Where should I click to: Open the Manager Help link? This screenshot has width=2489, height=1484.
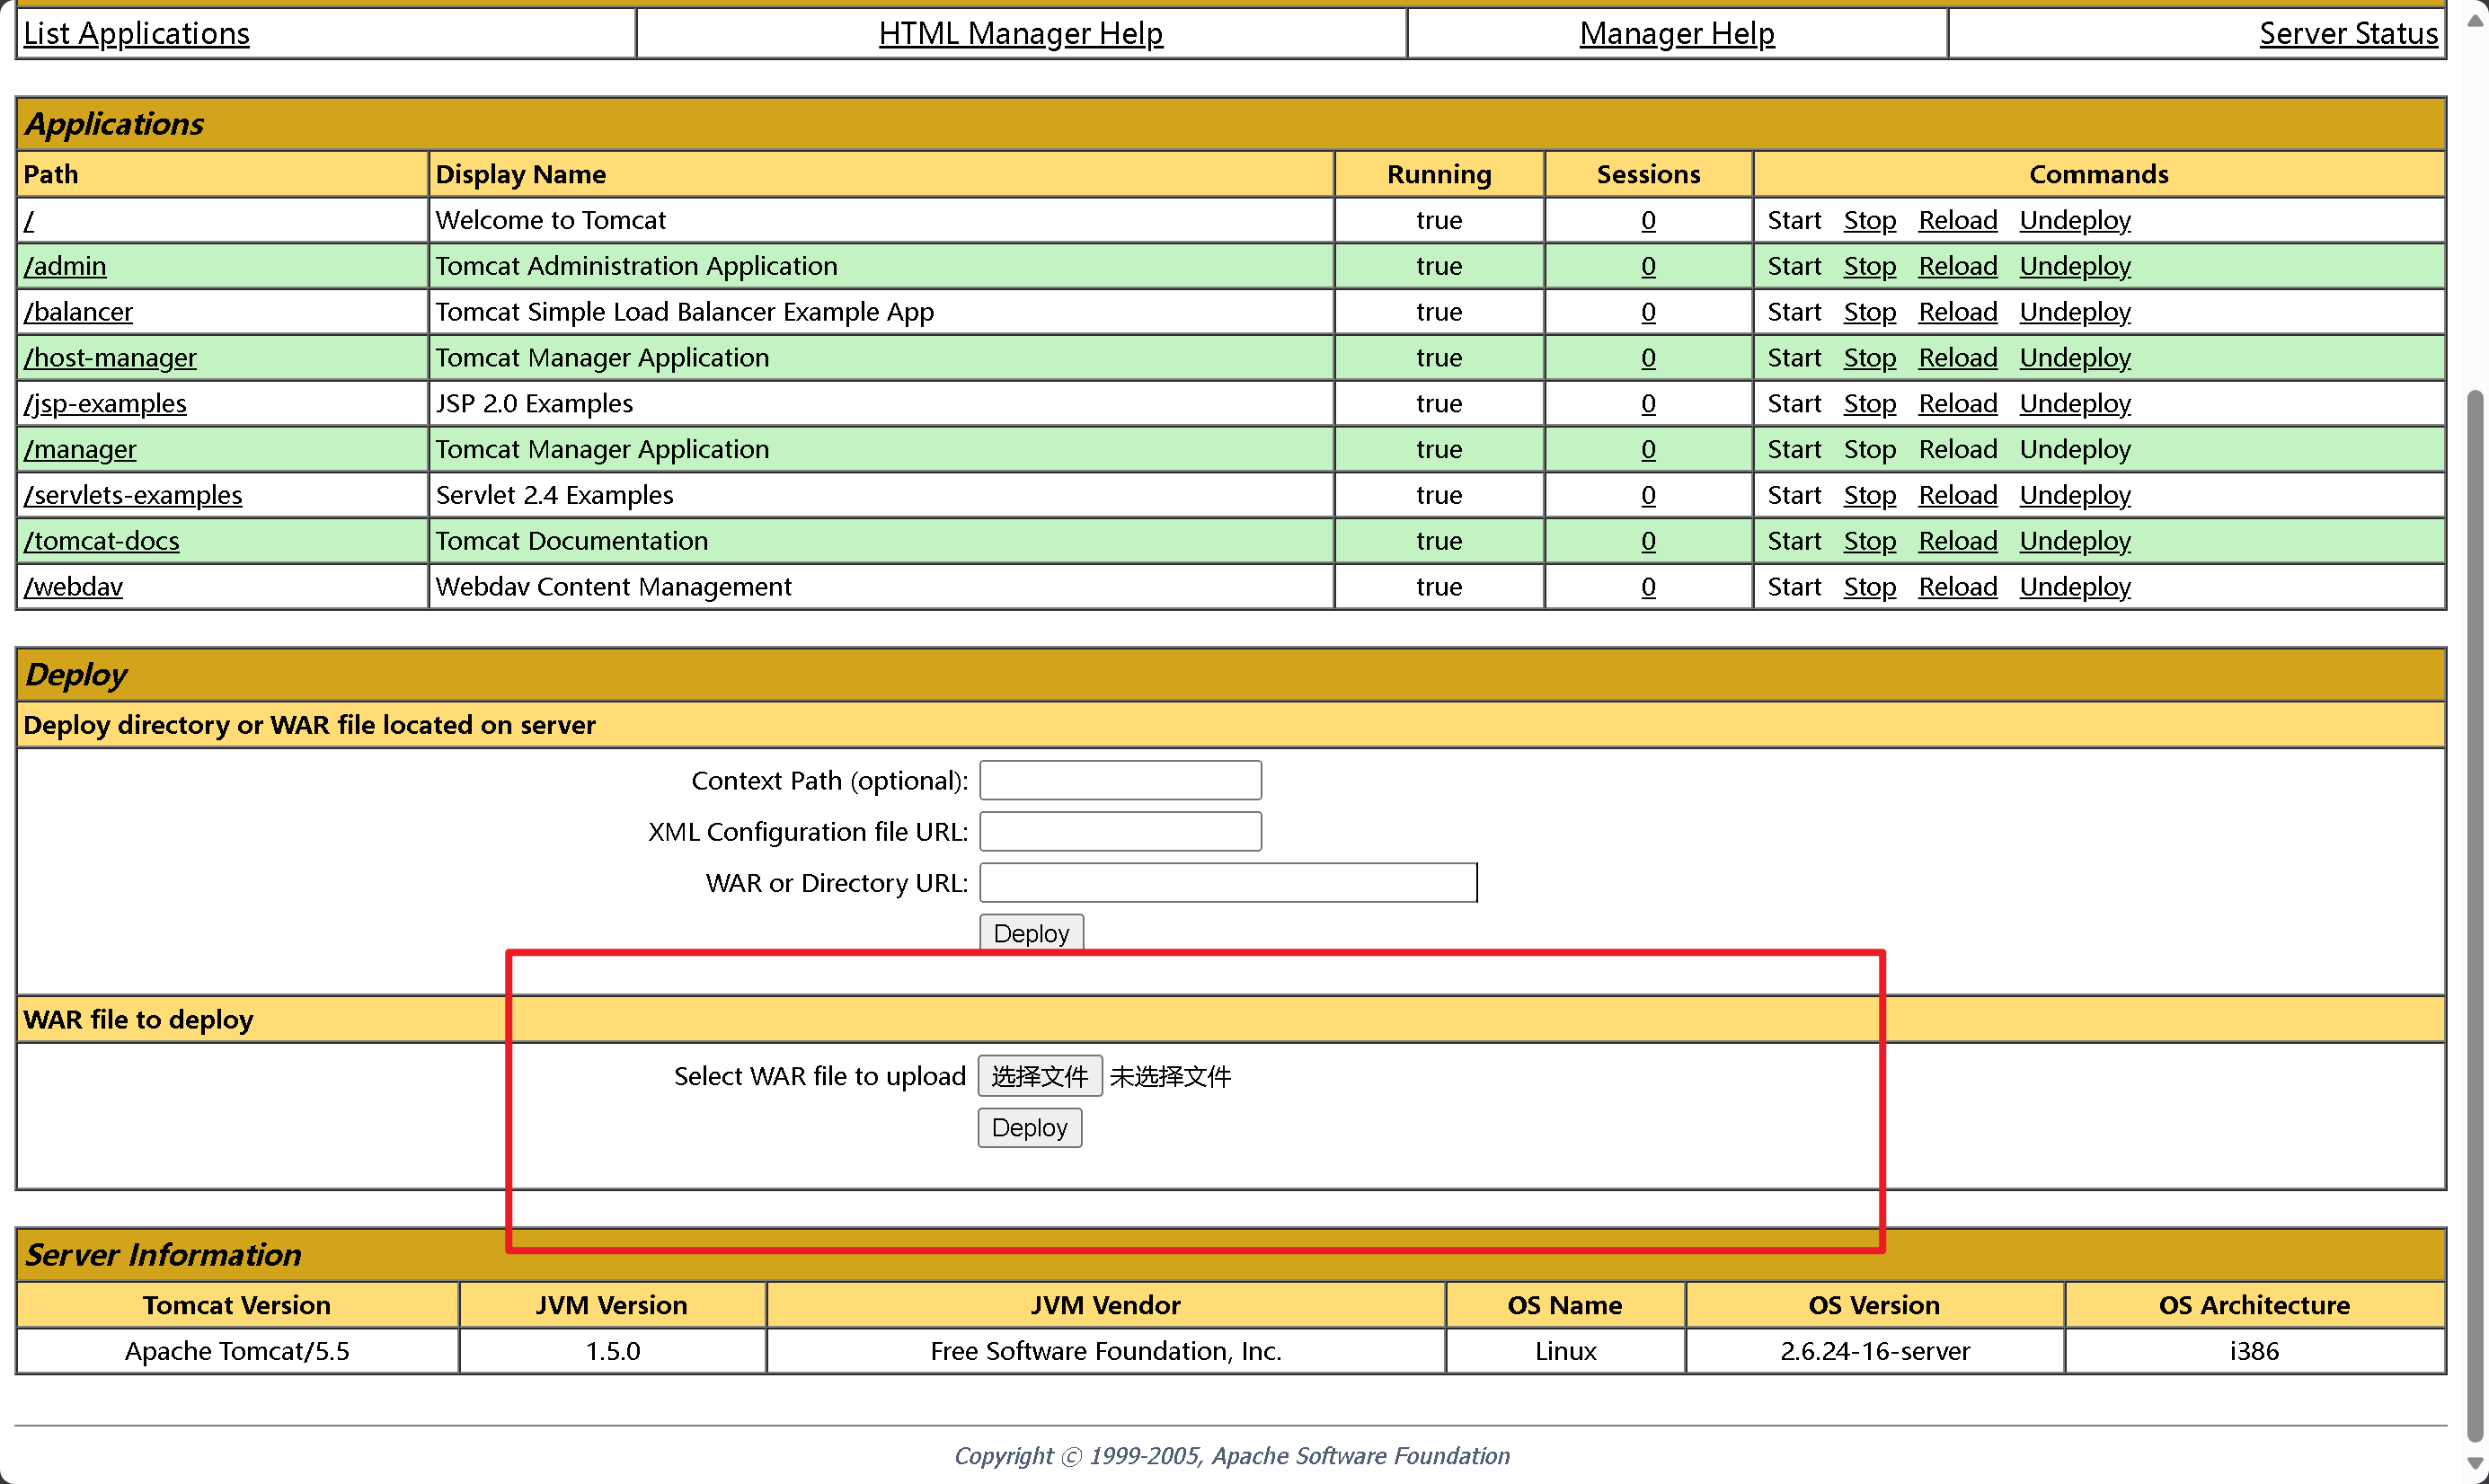tap(1676, 33)
